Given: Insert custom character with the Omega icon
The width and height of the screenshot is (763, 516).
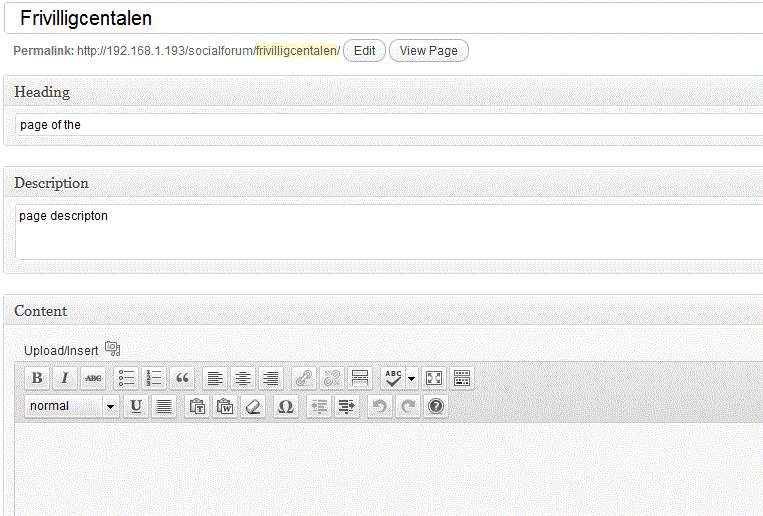Looking at the screenshot, I should click(x=286, y=406).
